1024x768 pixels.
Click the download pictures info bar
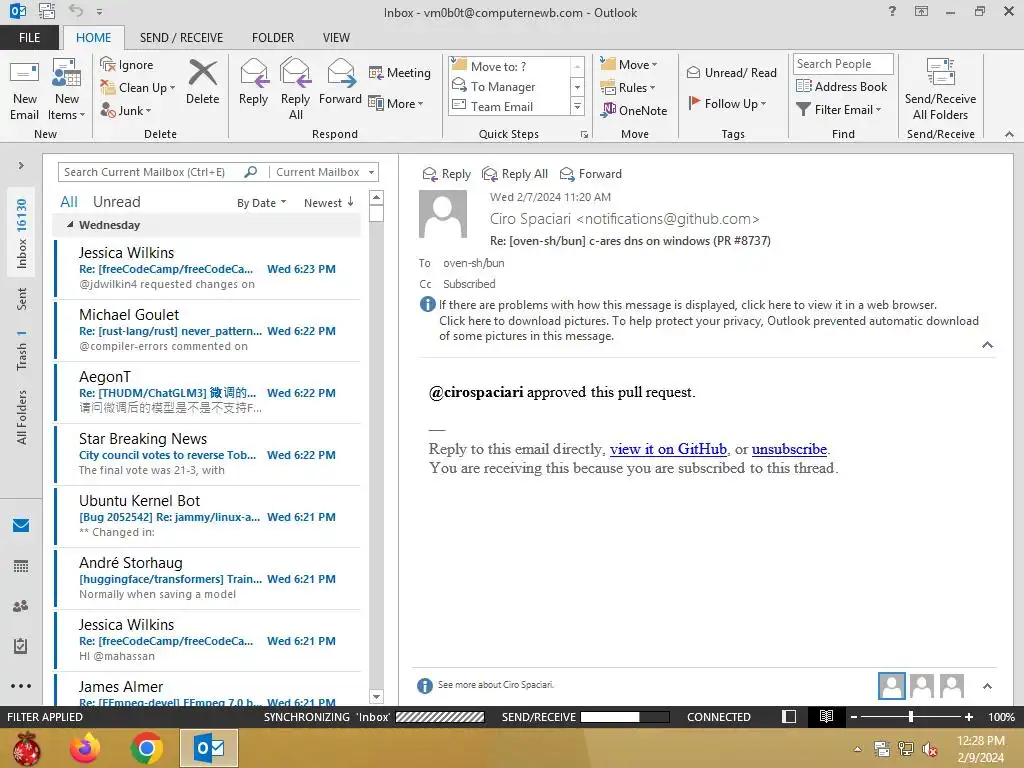(x=709, y=328)
